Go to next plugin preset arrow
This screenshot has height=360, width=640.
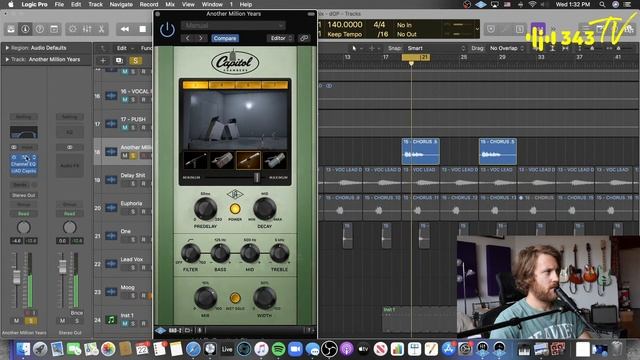pos(200,38)
